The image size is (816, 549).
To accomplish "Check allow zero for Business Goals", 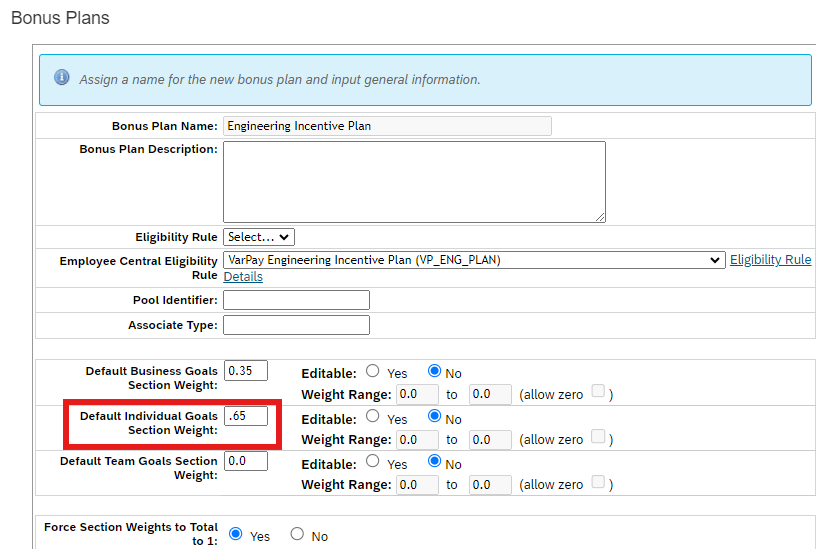I will (x=598, y=391).
